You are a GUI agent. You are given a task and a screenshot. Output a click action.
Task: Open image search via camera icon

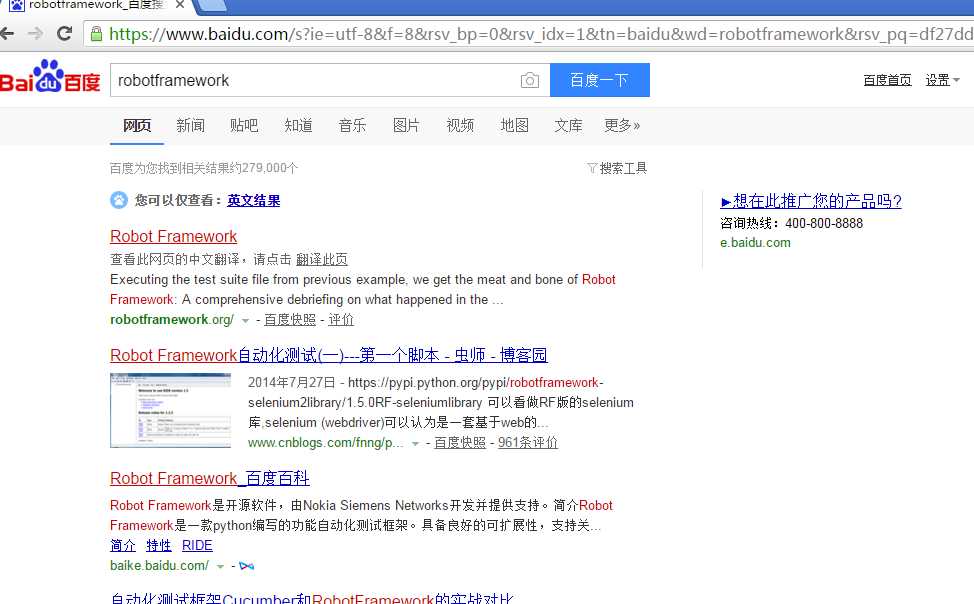pos(529,80)
